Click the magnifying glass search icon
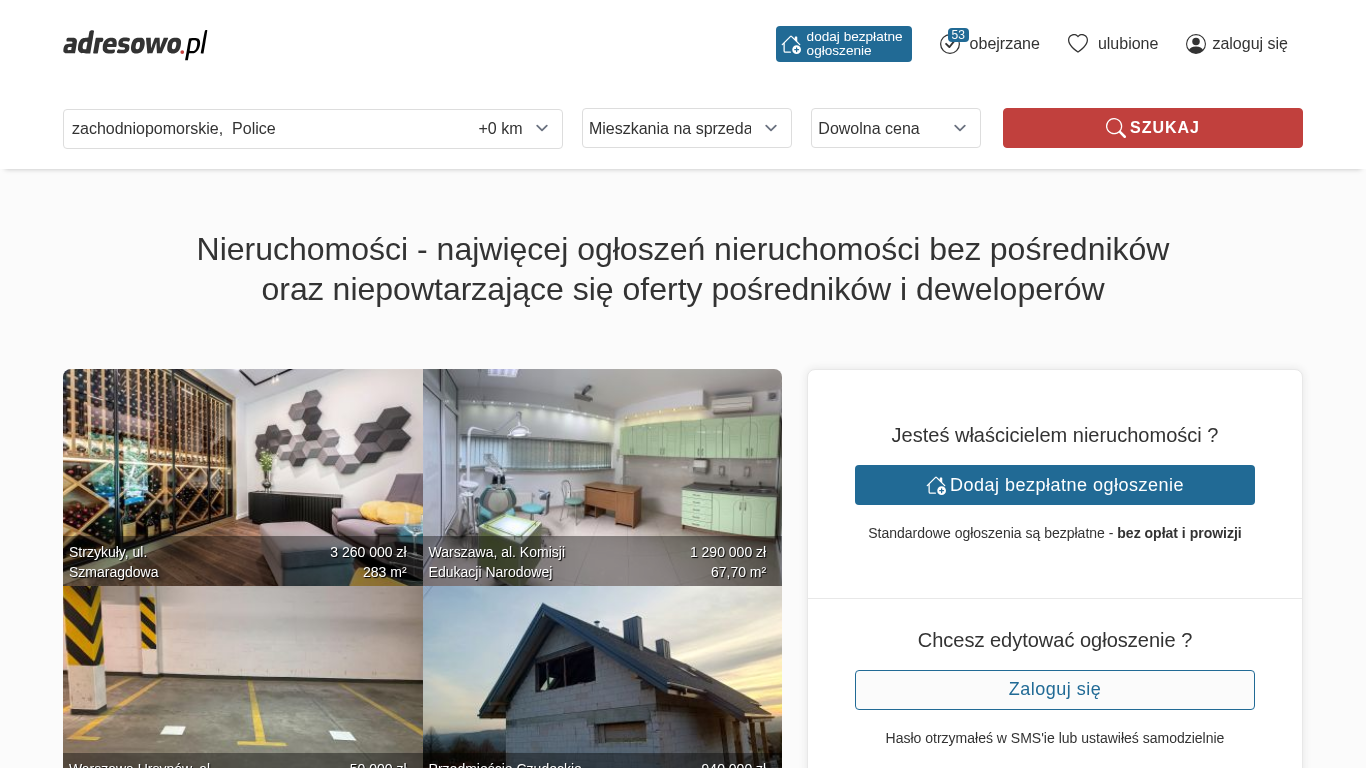The height and width of the screenshot is (768, 1366). click(x=1115, y=128)
